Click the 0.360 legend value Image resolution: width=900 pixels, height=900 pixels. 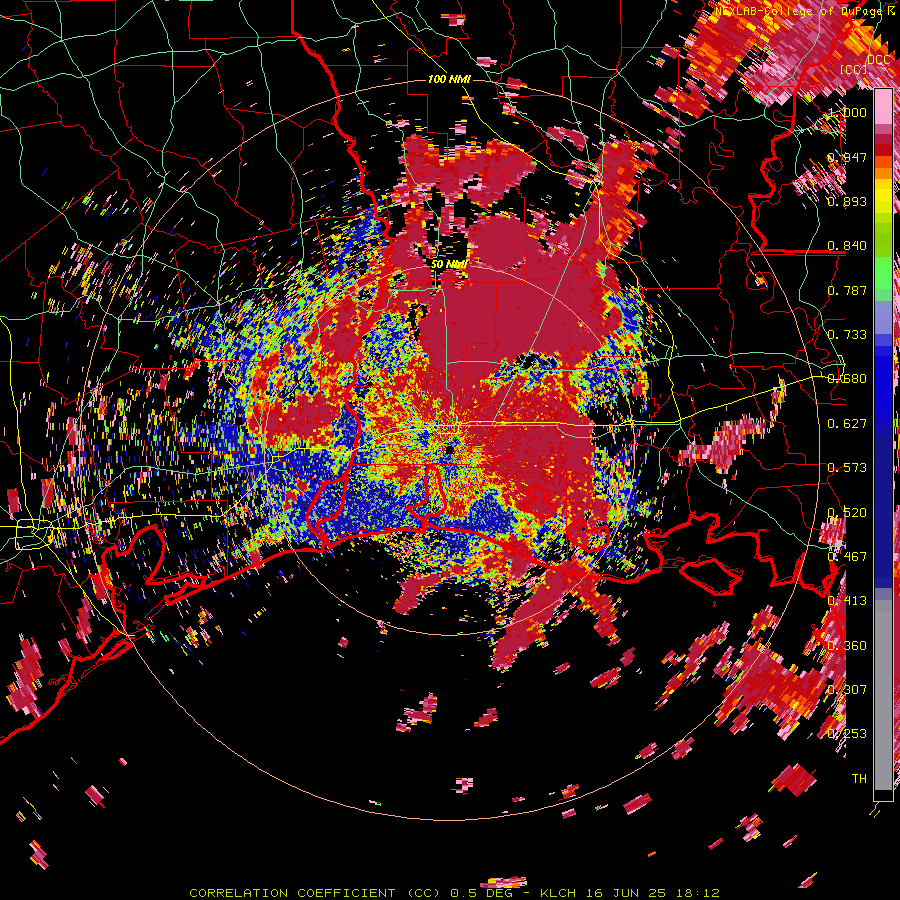click(847, 646)
